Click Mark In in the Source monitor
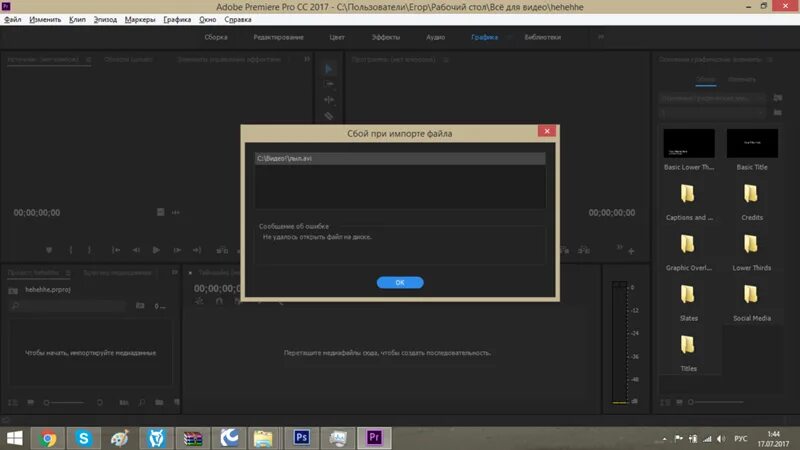The image size is (800, 450). (71, 250)
